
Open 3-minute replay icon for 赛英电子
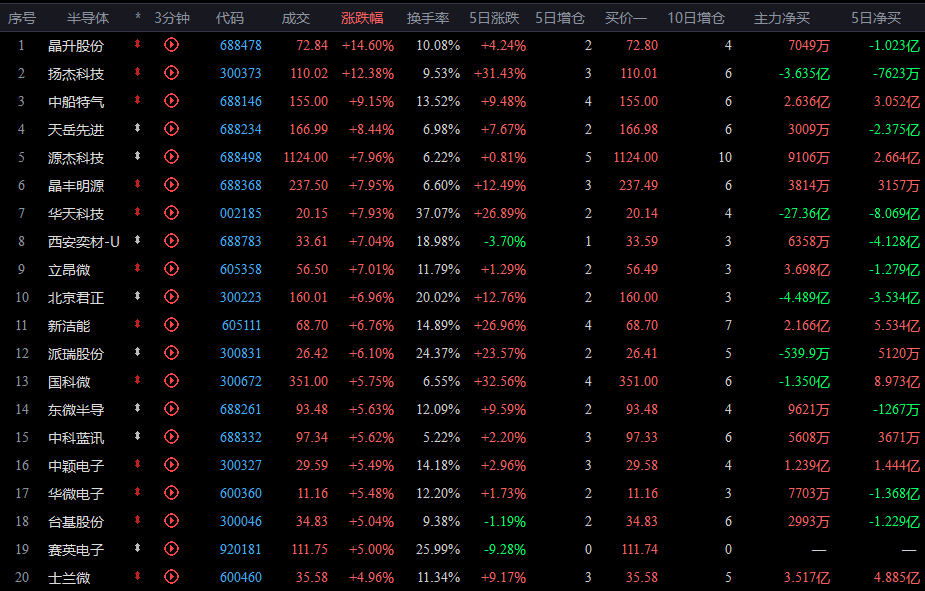(171, 549)
